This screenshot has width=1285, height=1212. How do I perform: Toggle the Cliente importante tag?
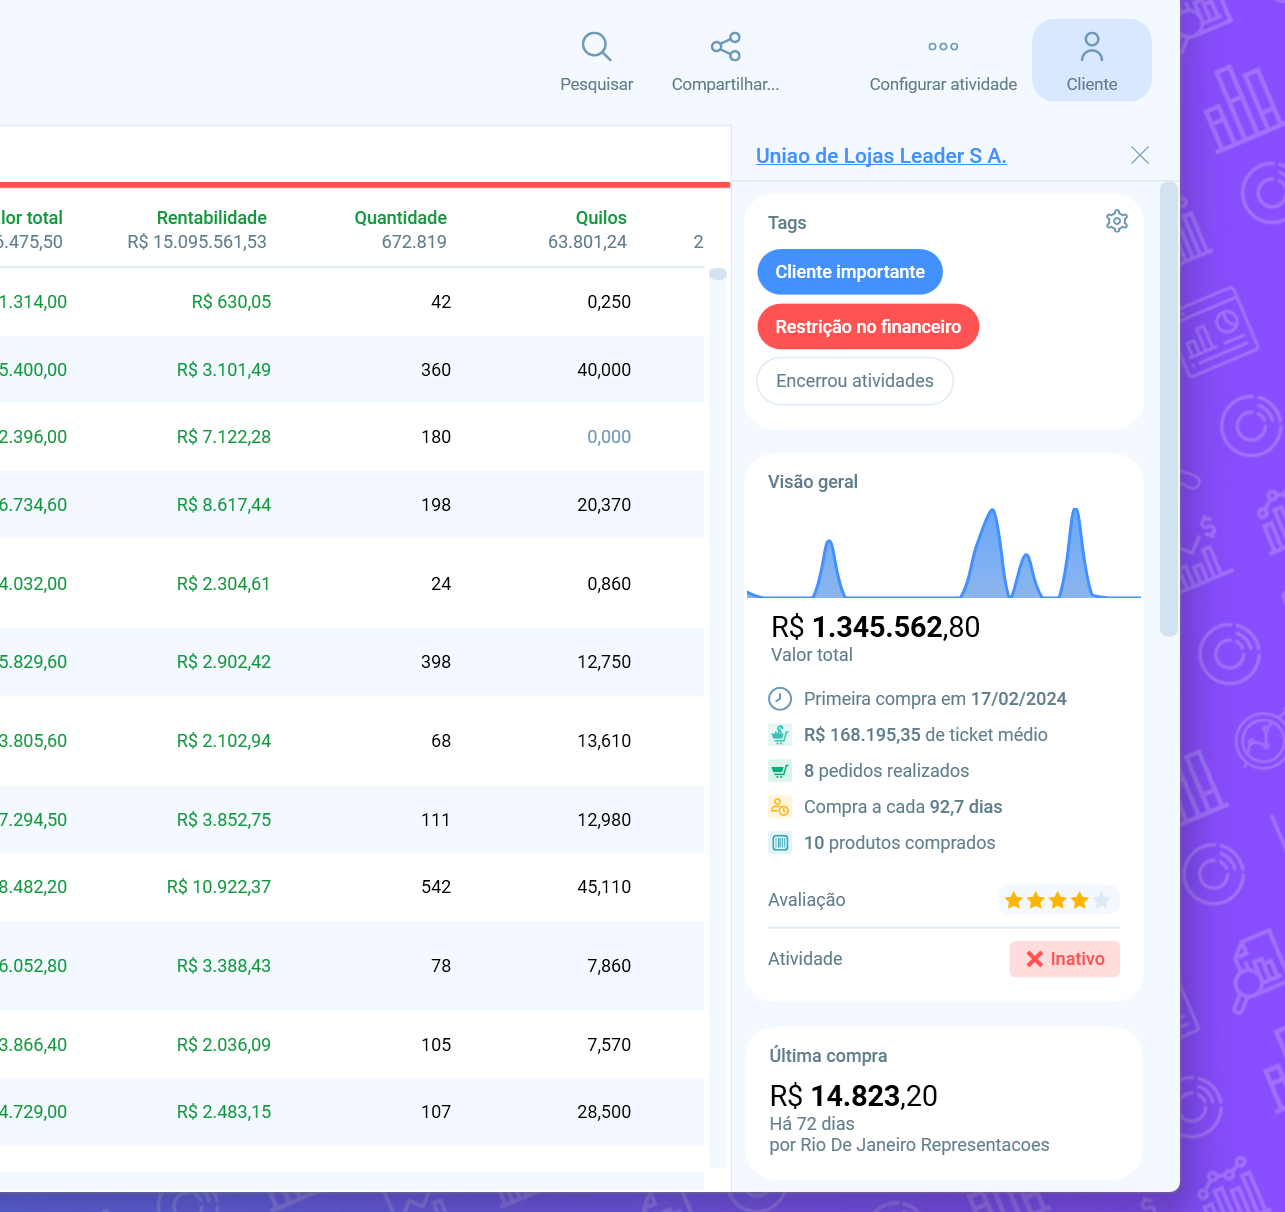tap(849, 272)
